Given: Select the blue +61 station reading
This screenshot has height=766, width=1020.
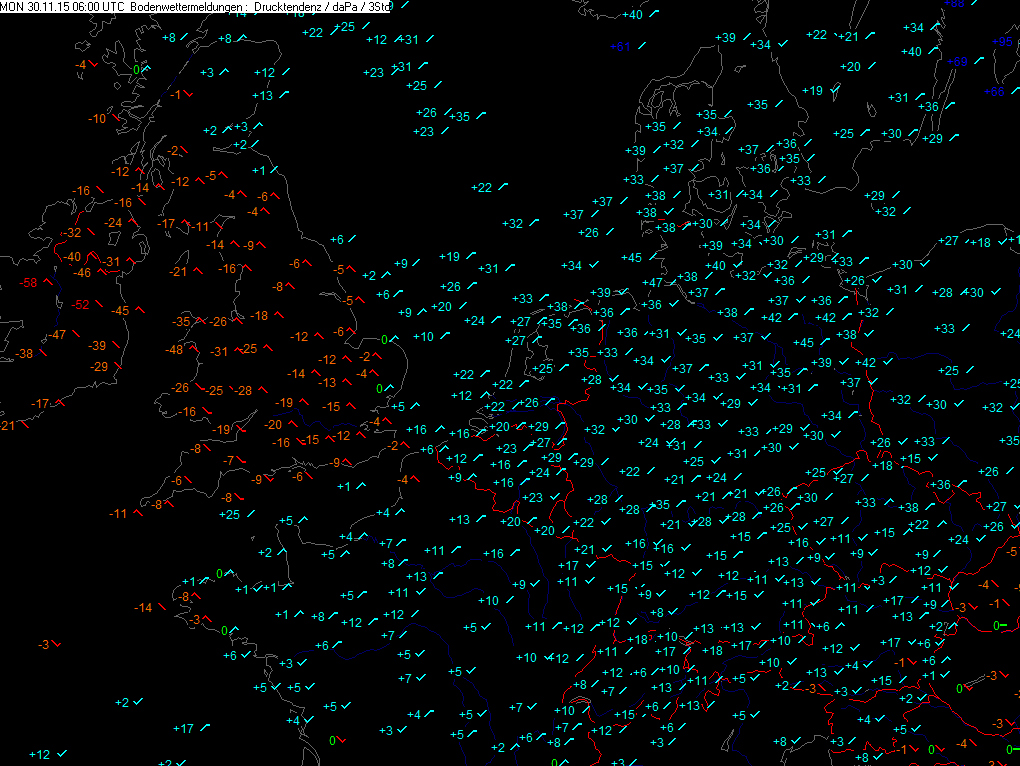Looking at the screenshot, I should (621, 46).
